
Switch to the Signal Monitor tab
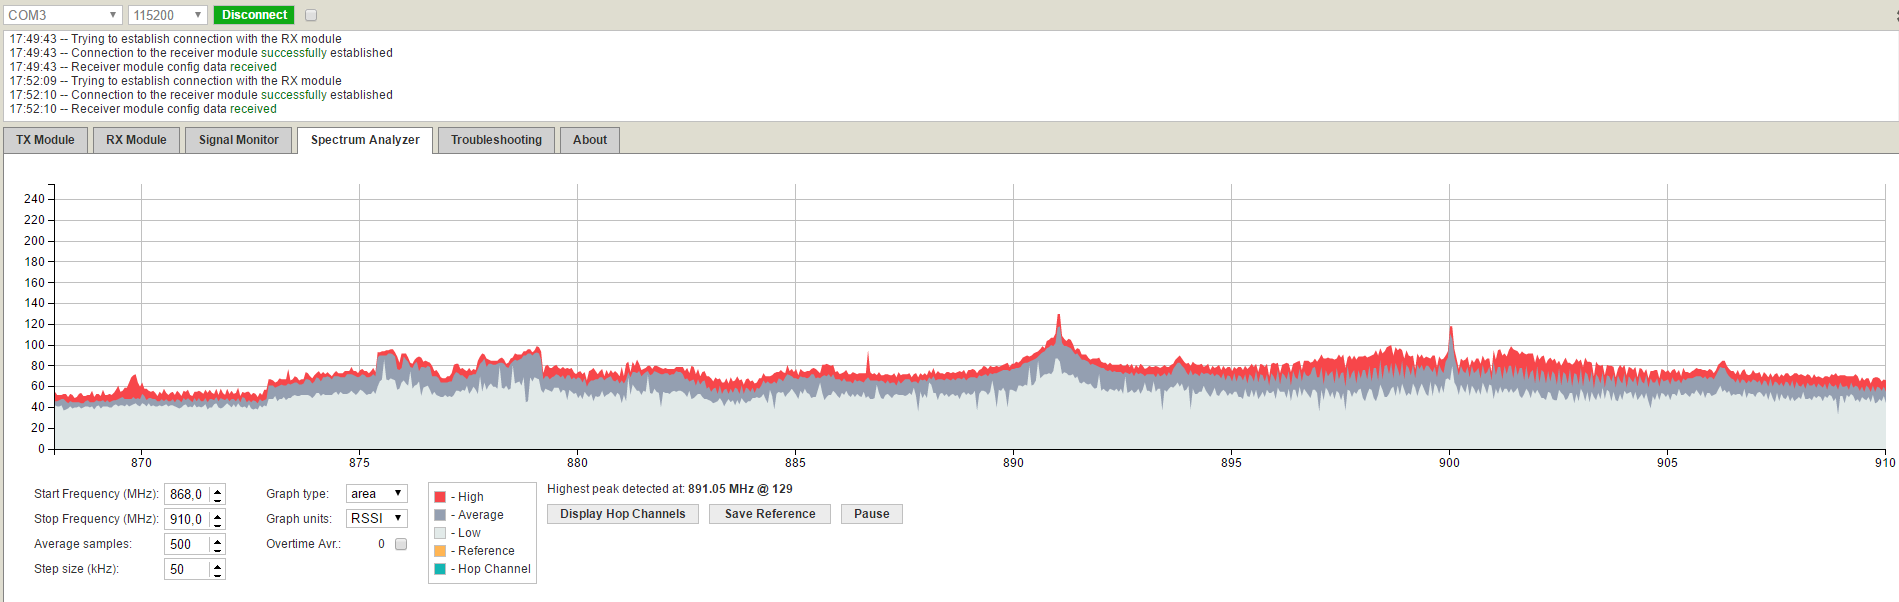coord(238,140)
